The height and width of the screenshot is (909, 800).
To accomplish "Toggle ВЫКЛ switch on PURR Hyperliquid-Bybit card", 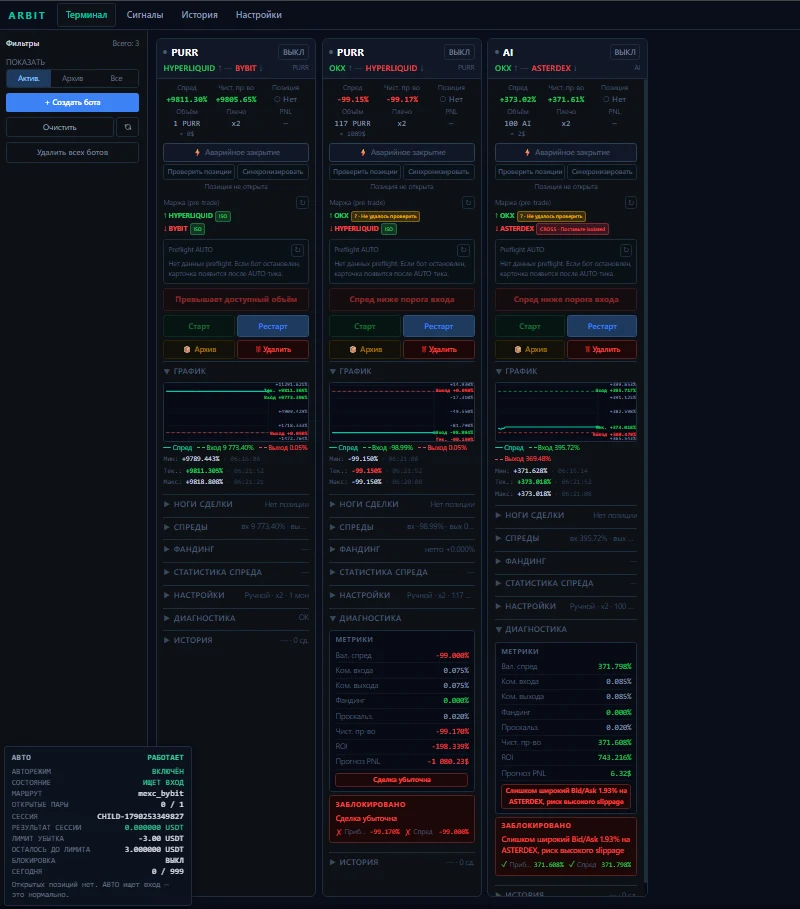I will click(x=293, y=52).
